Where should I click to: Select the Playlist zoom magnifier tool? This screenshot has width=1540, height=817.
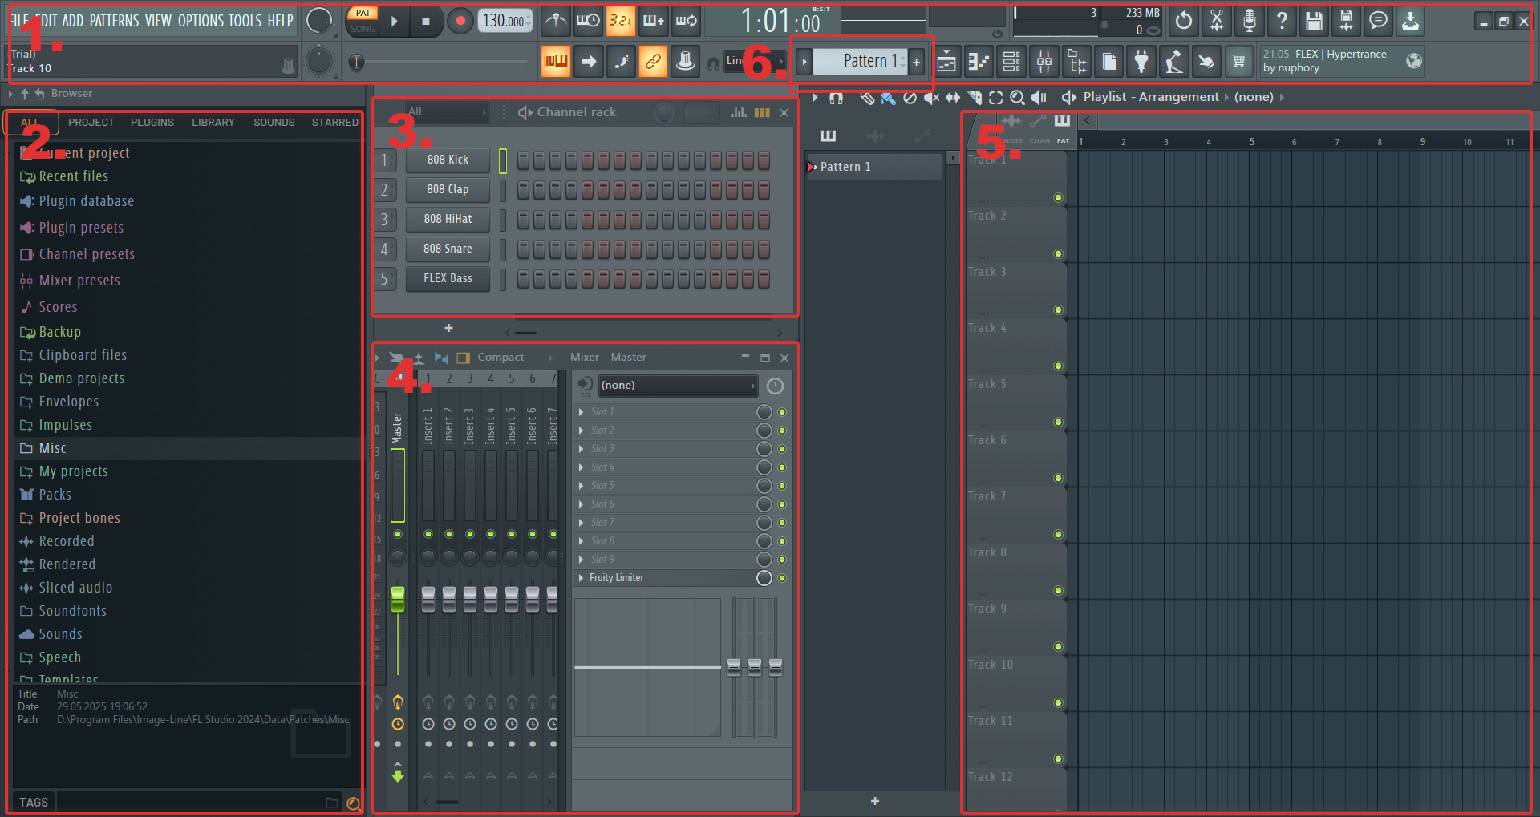(x=1017, y=97)
